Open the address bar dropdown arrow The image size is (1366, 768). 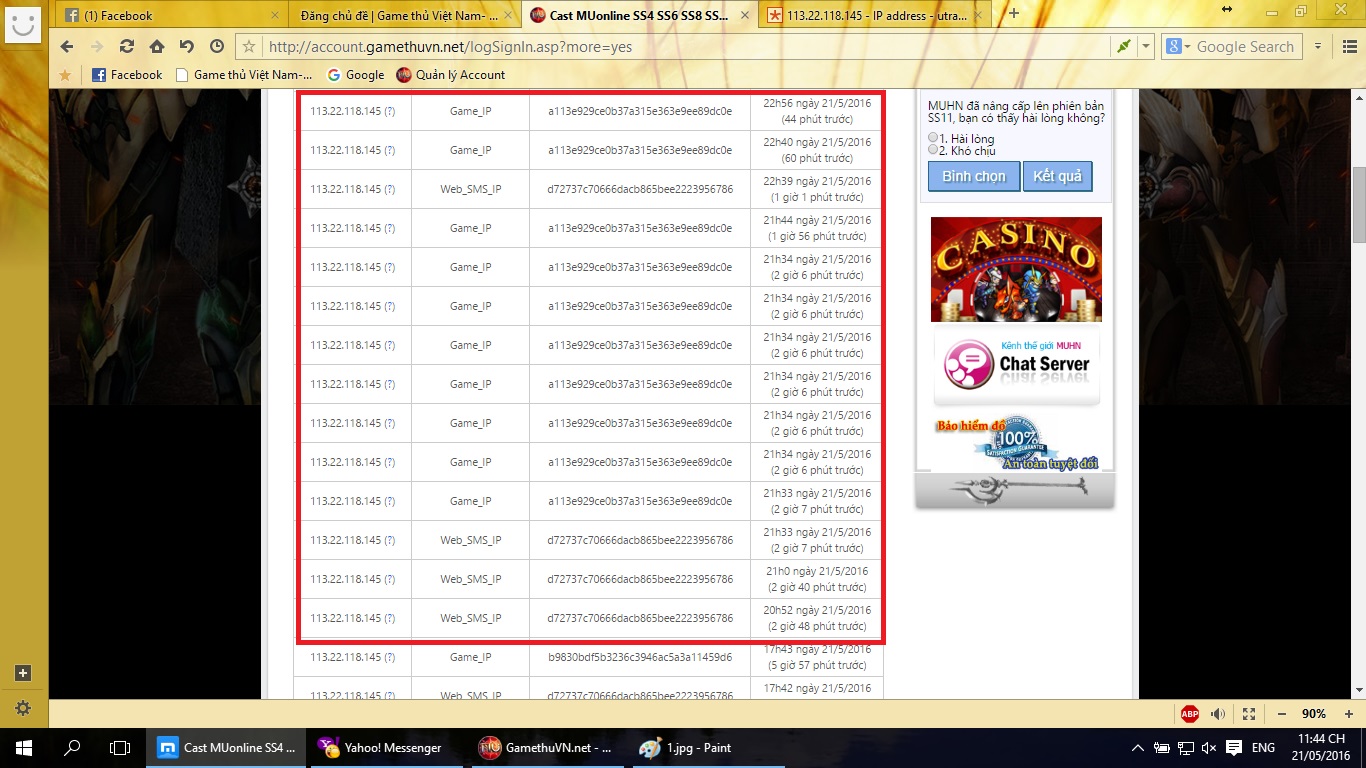click(x=1146, y=47)
